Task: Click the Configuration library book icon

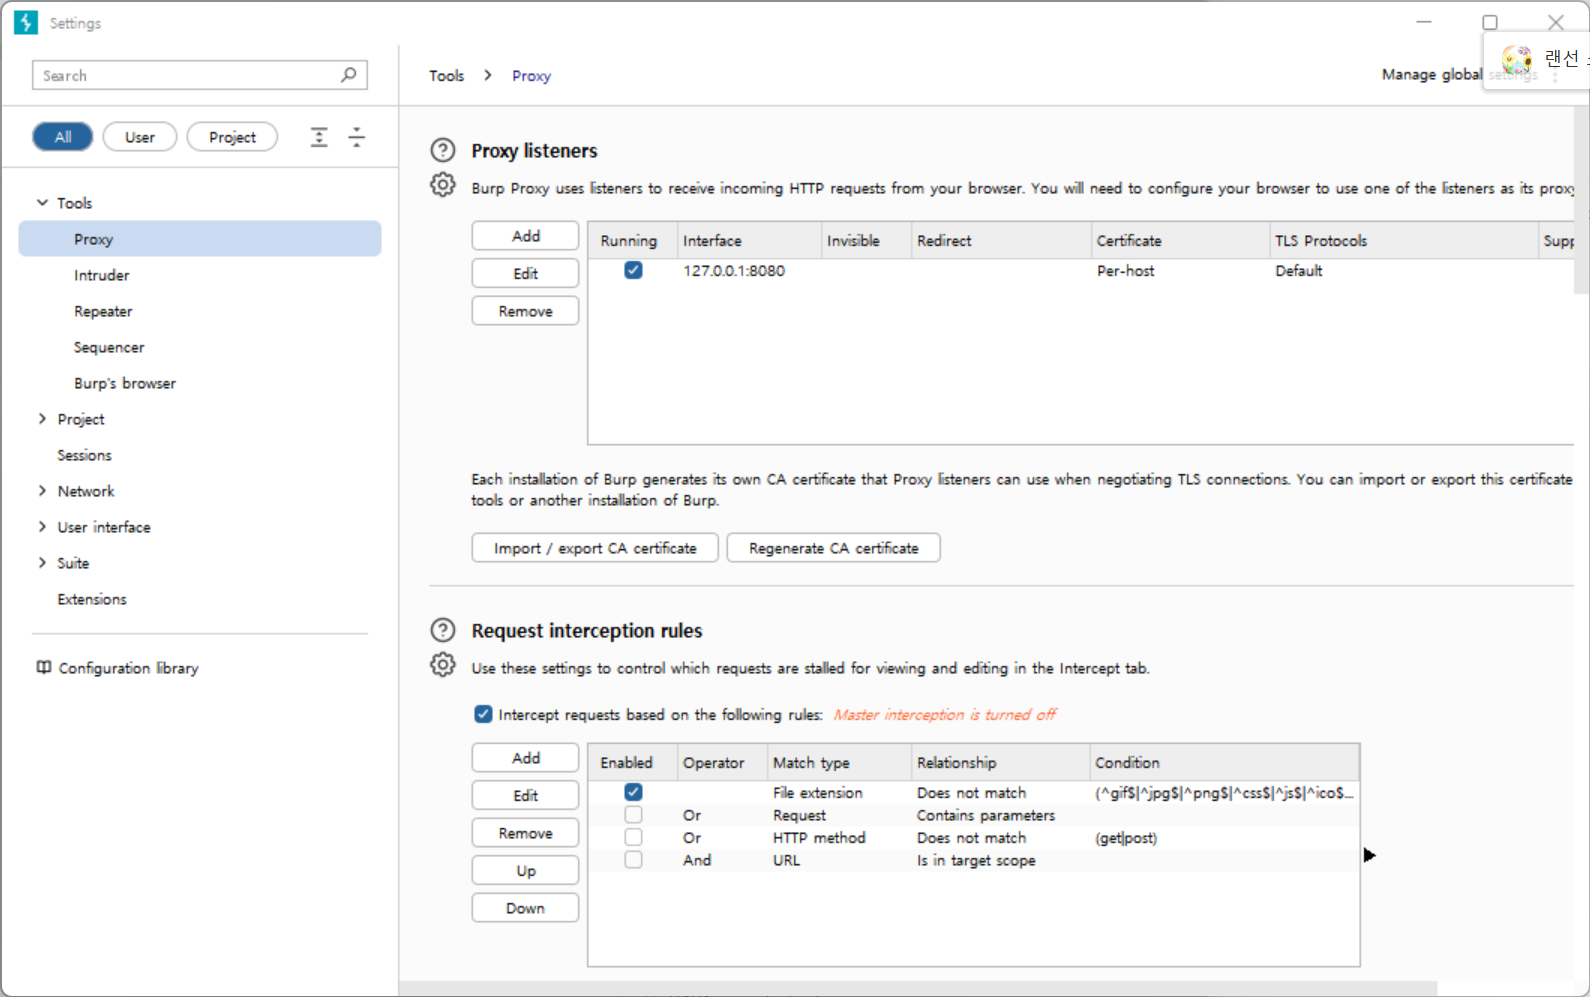Action: (x=44, y=667)
